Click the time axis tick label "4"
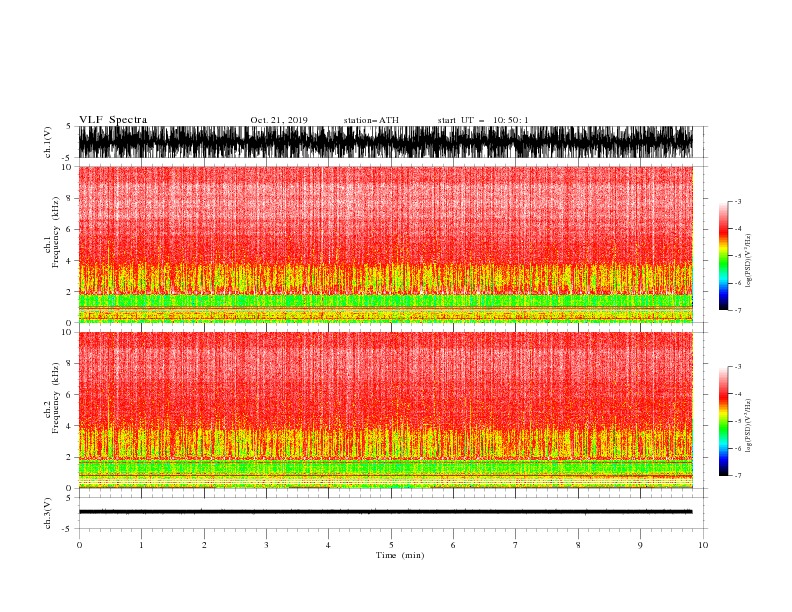Viewport: 792px width, 612px height. (328, 545)
